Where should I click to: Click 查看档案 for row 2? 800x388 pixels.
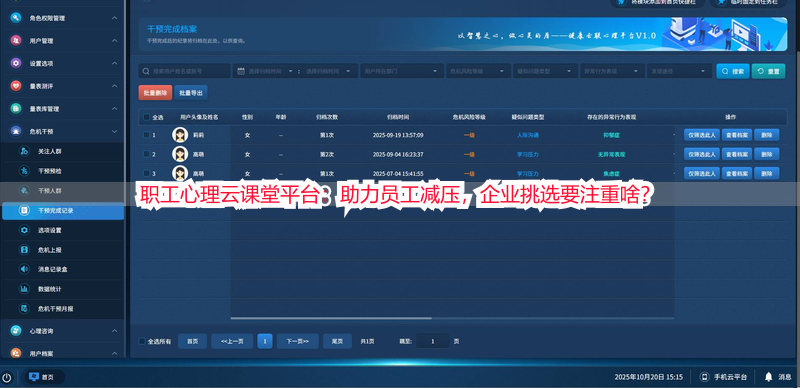tap(737, 154)
